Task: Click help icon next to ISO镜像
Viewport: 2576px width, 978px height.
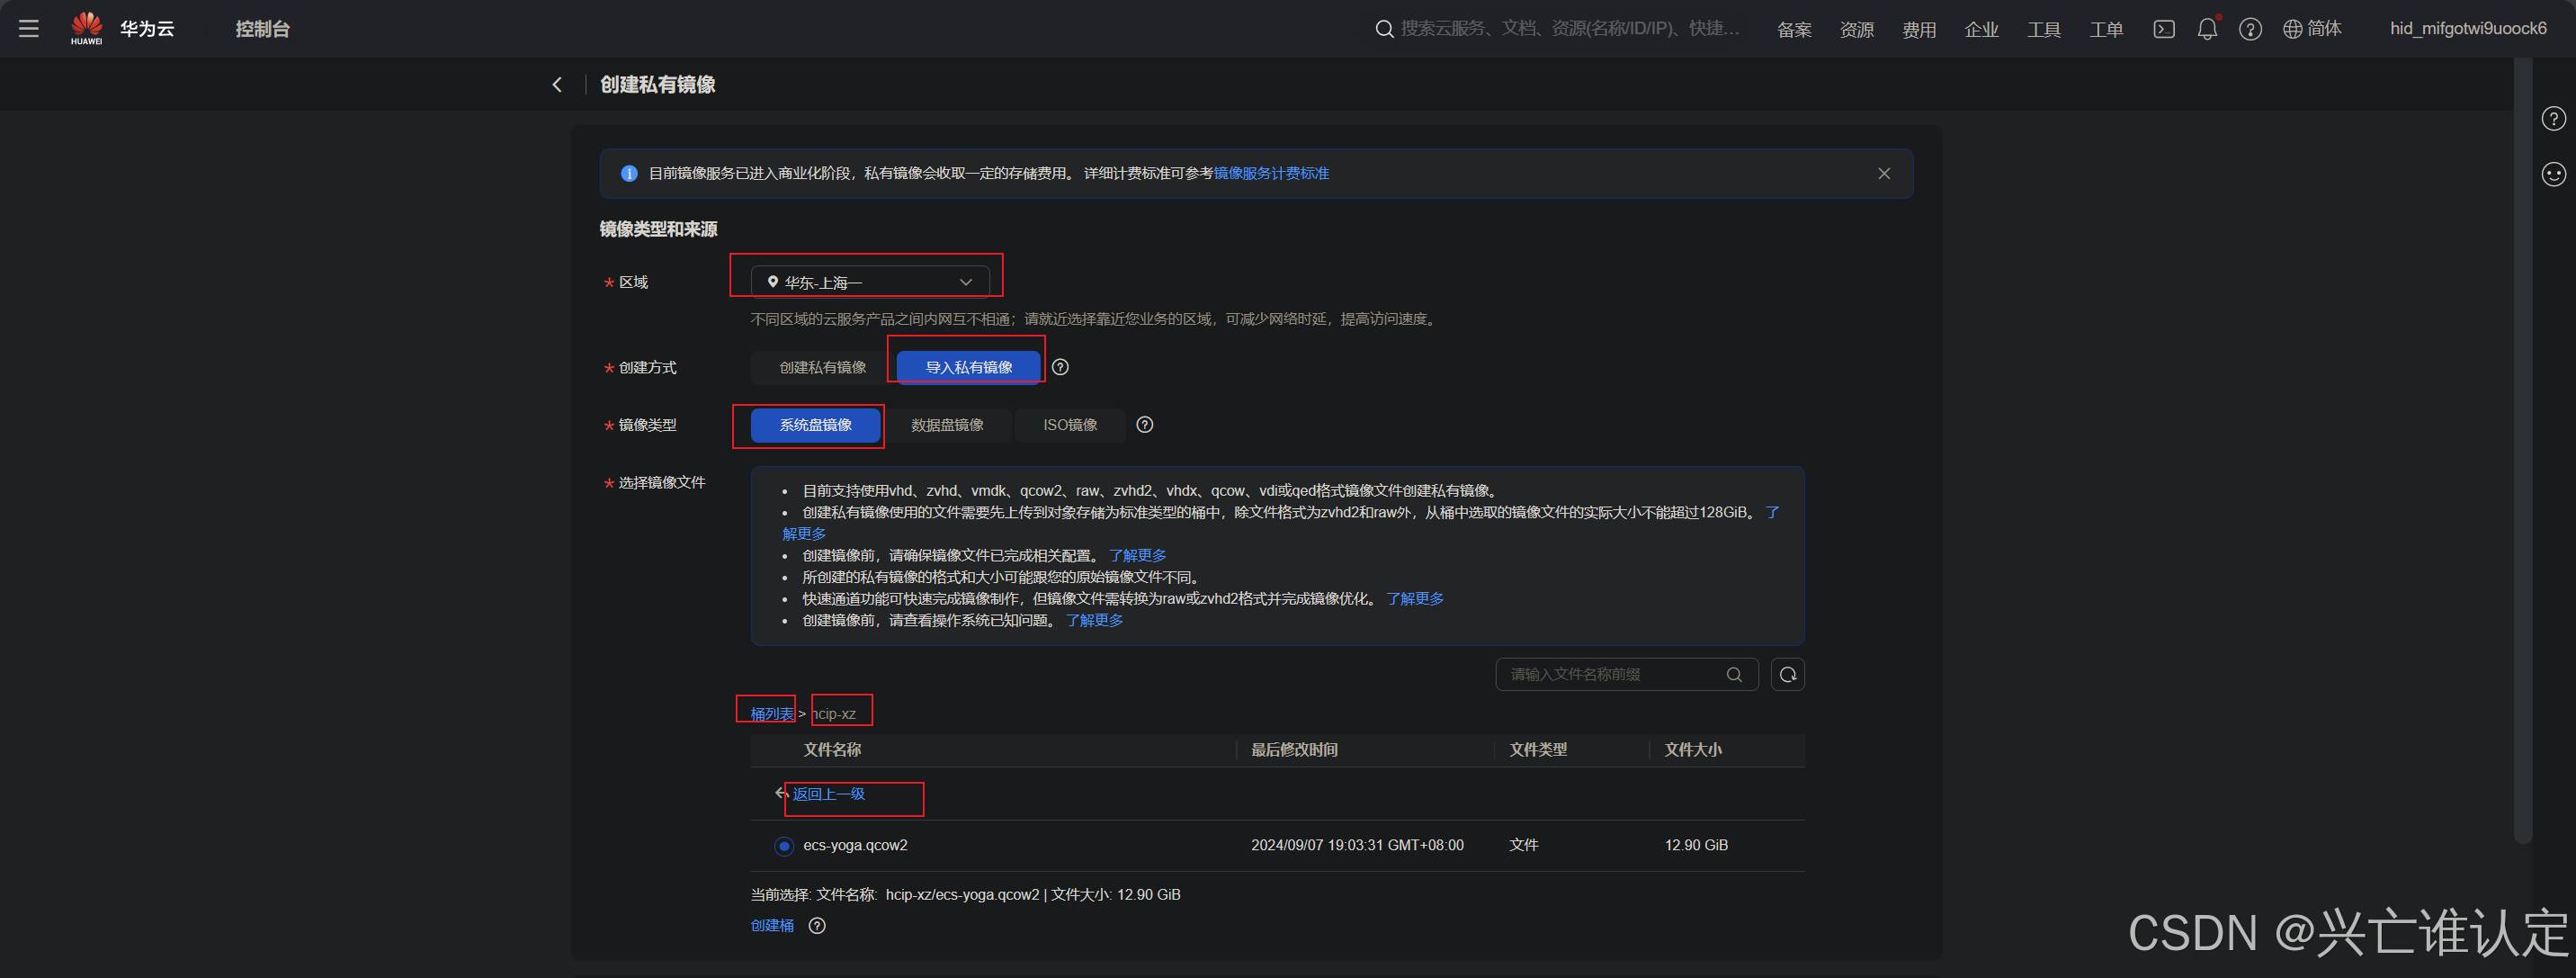Action: click(1145, 425)
